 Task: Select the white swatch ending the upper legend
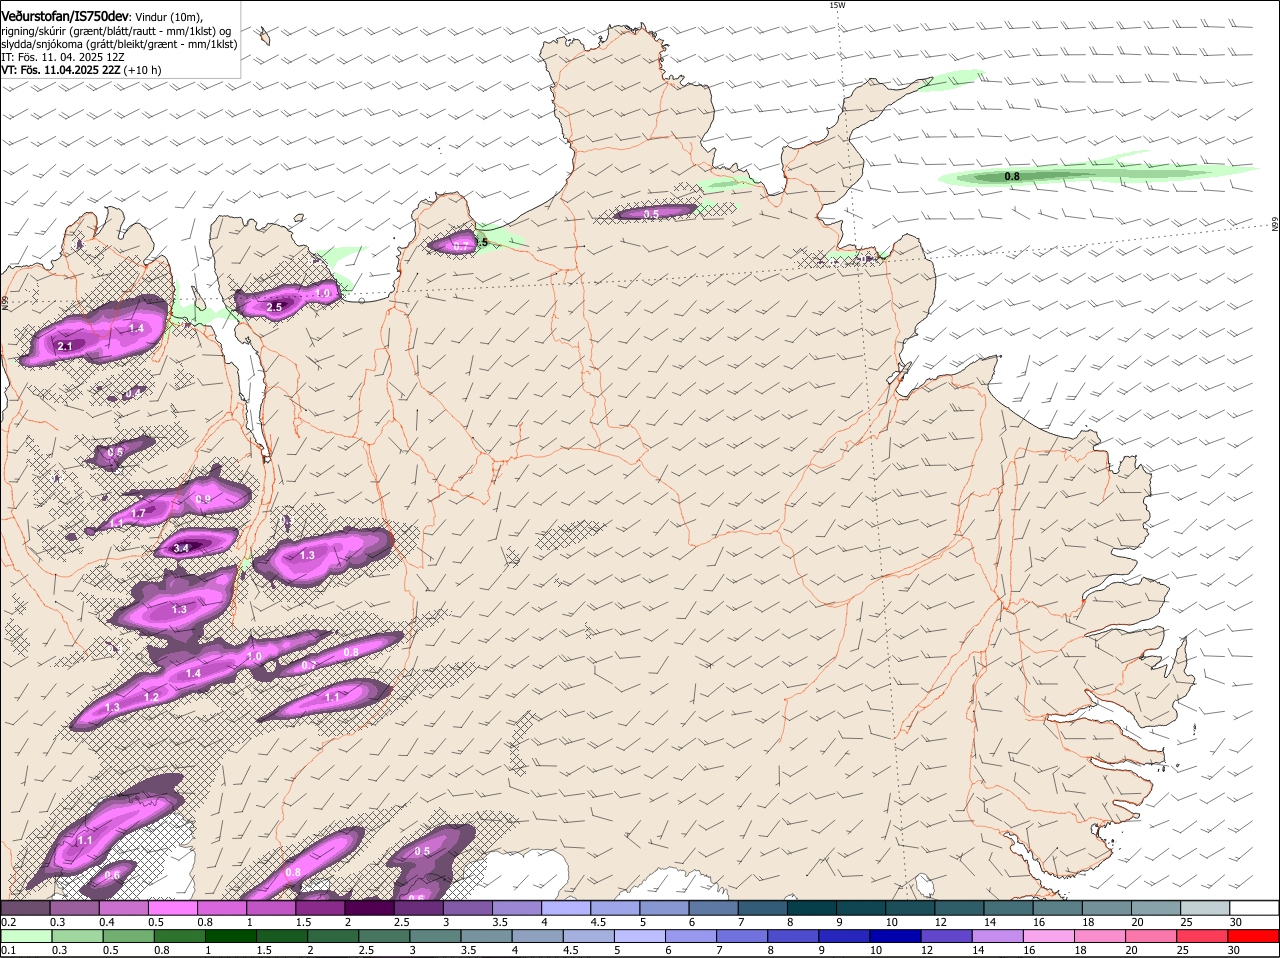coord(1254,908)
